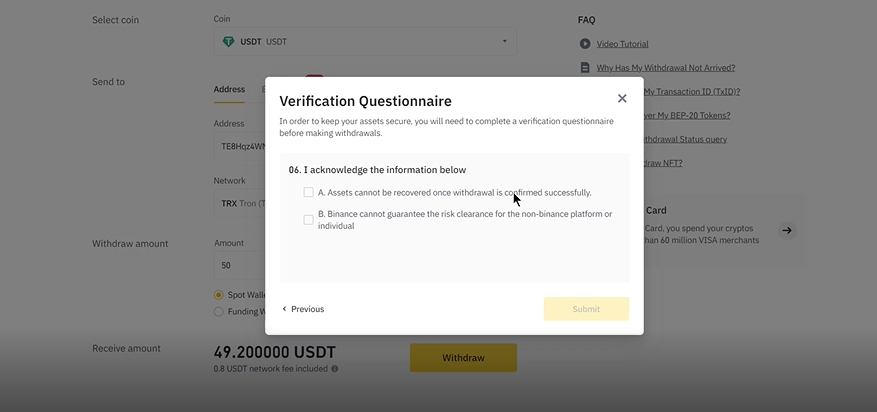Select the Spot Wallet radio button

tap(219, 295)
